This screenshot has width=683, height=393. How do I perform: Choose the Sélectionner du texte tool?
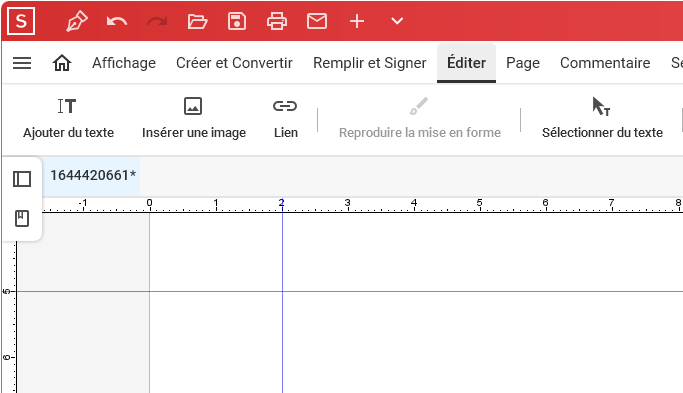[602, 119]
